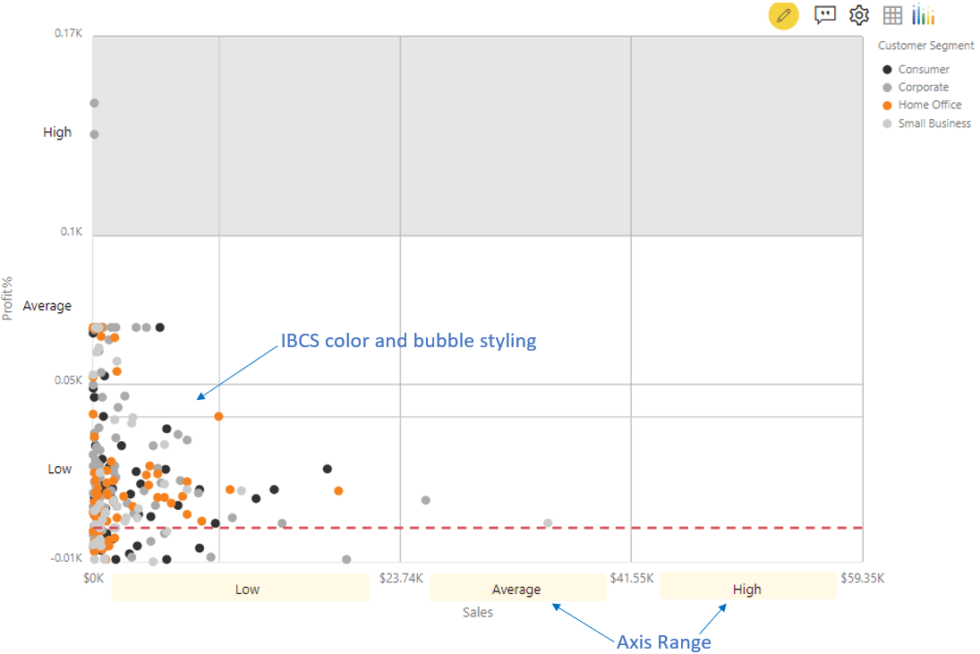The height and width of the screenshot is (654, 980).
Task: Click the Customer Segment legend title
Action: pos(925,45)
